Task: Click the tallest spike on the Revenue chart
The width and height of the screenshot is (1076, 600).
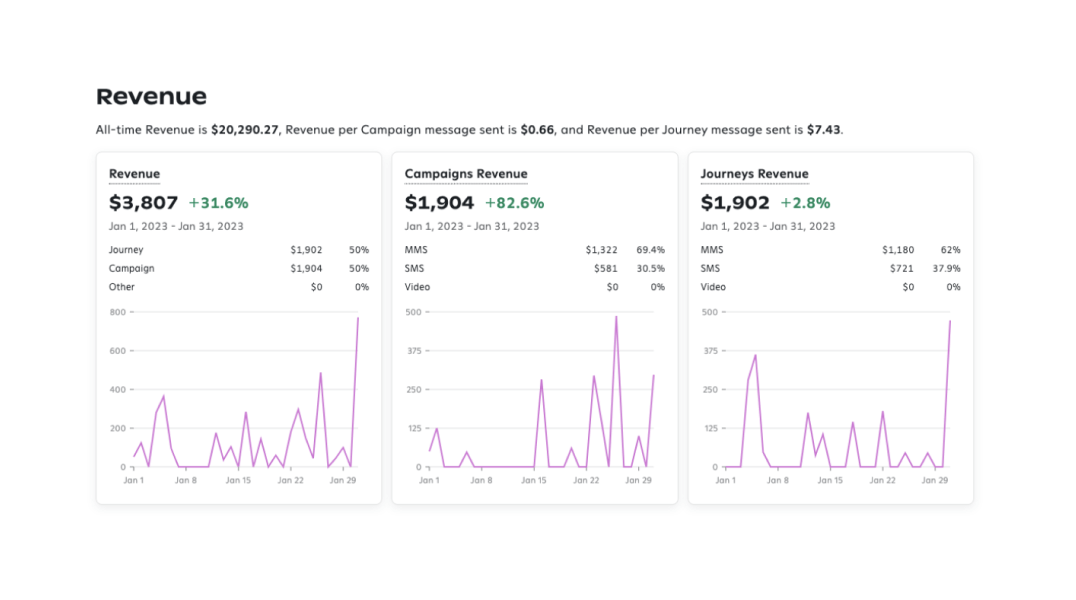Action: [357, 320]
